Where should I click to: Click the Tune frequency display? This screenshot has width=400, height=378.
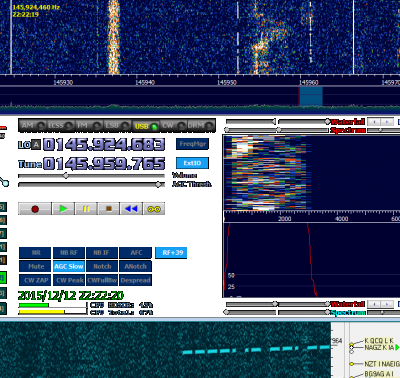click(104, 164)
